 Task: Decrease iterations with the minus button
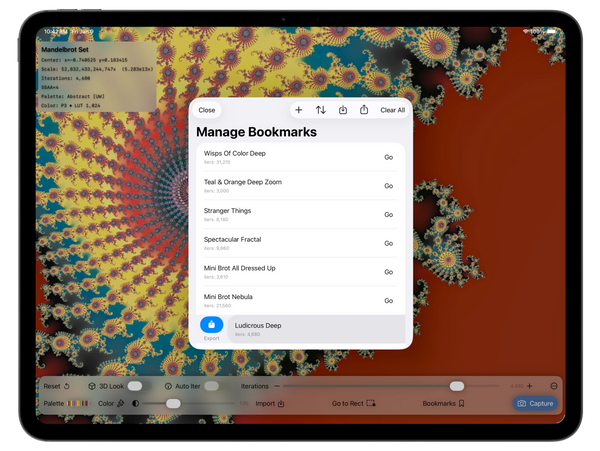point(553,385)
